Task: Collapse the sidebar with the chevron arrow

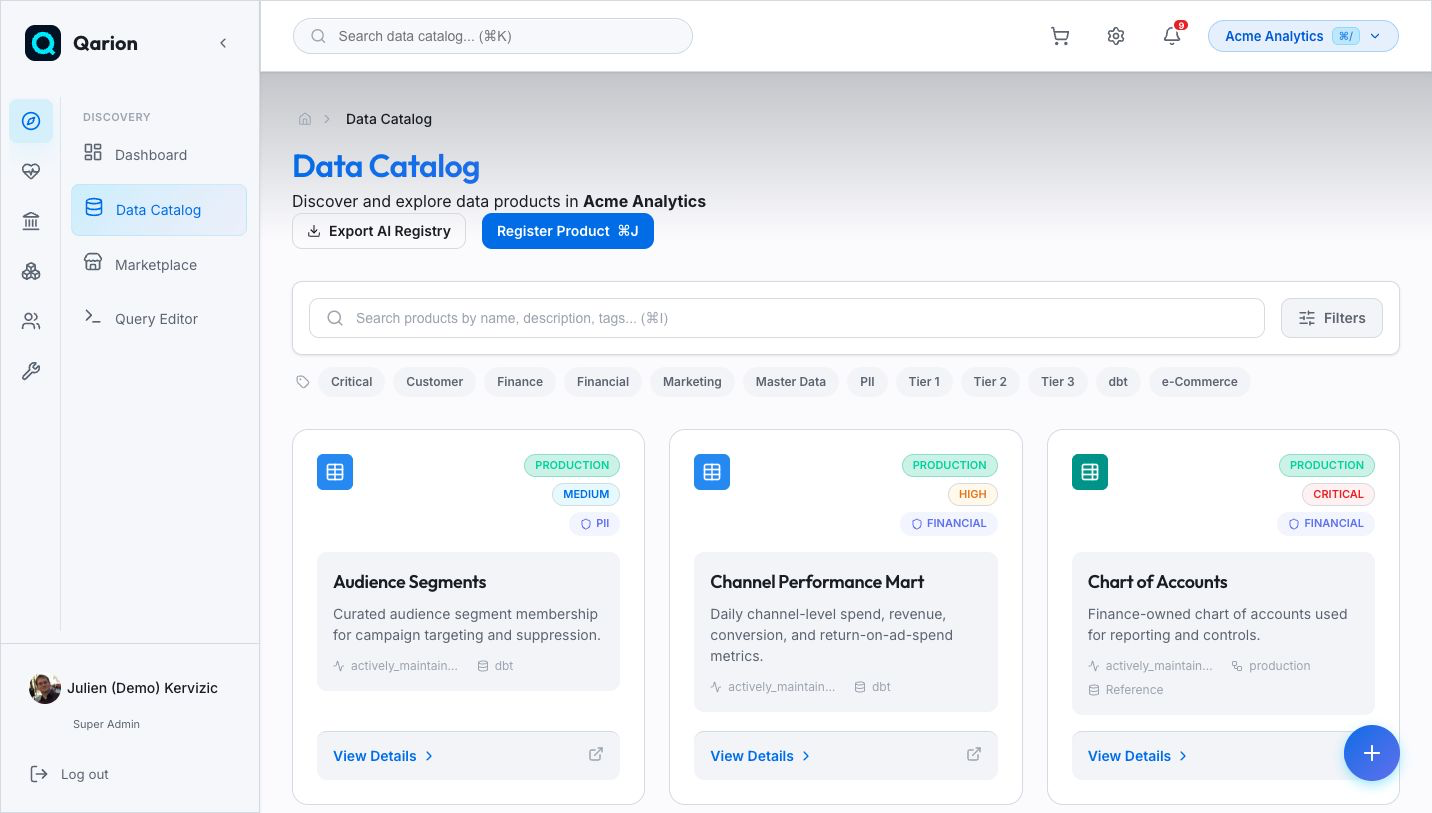Action: [x=223, y=43]
